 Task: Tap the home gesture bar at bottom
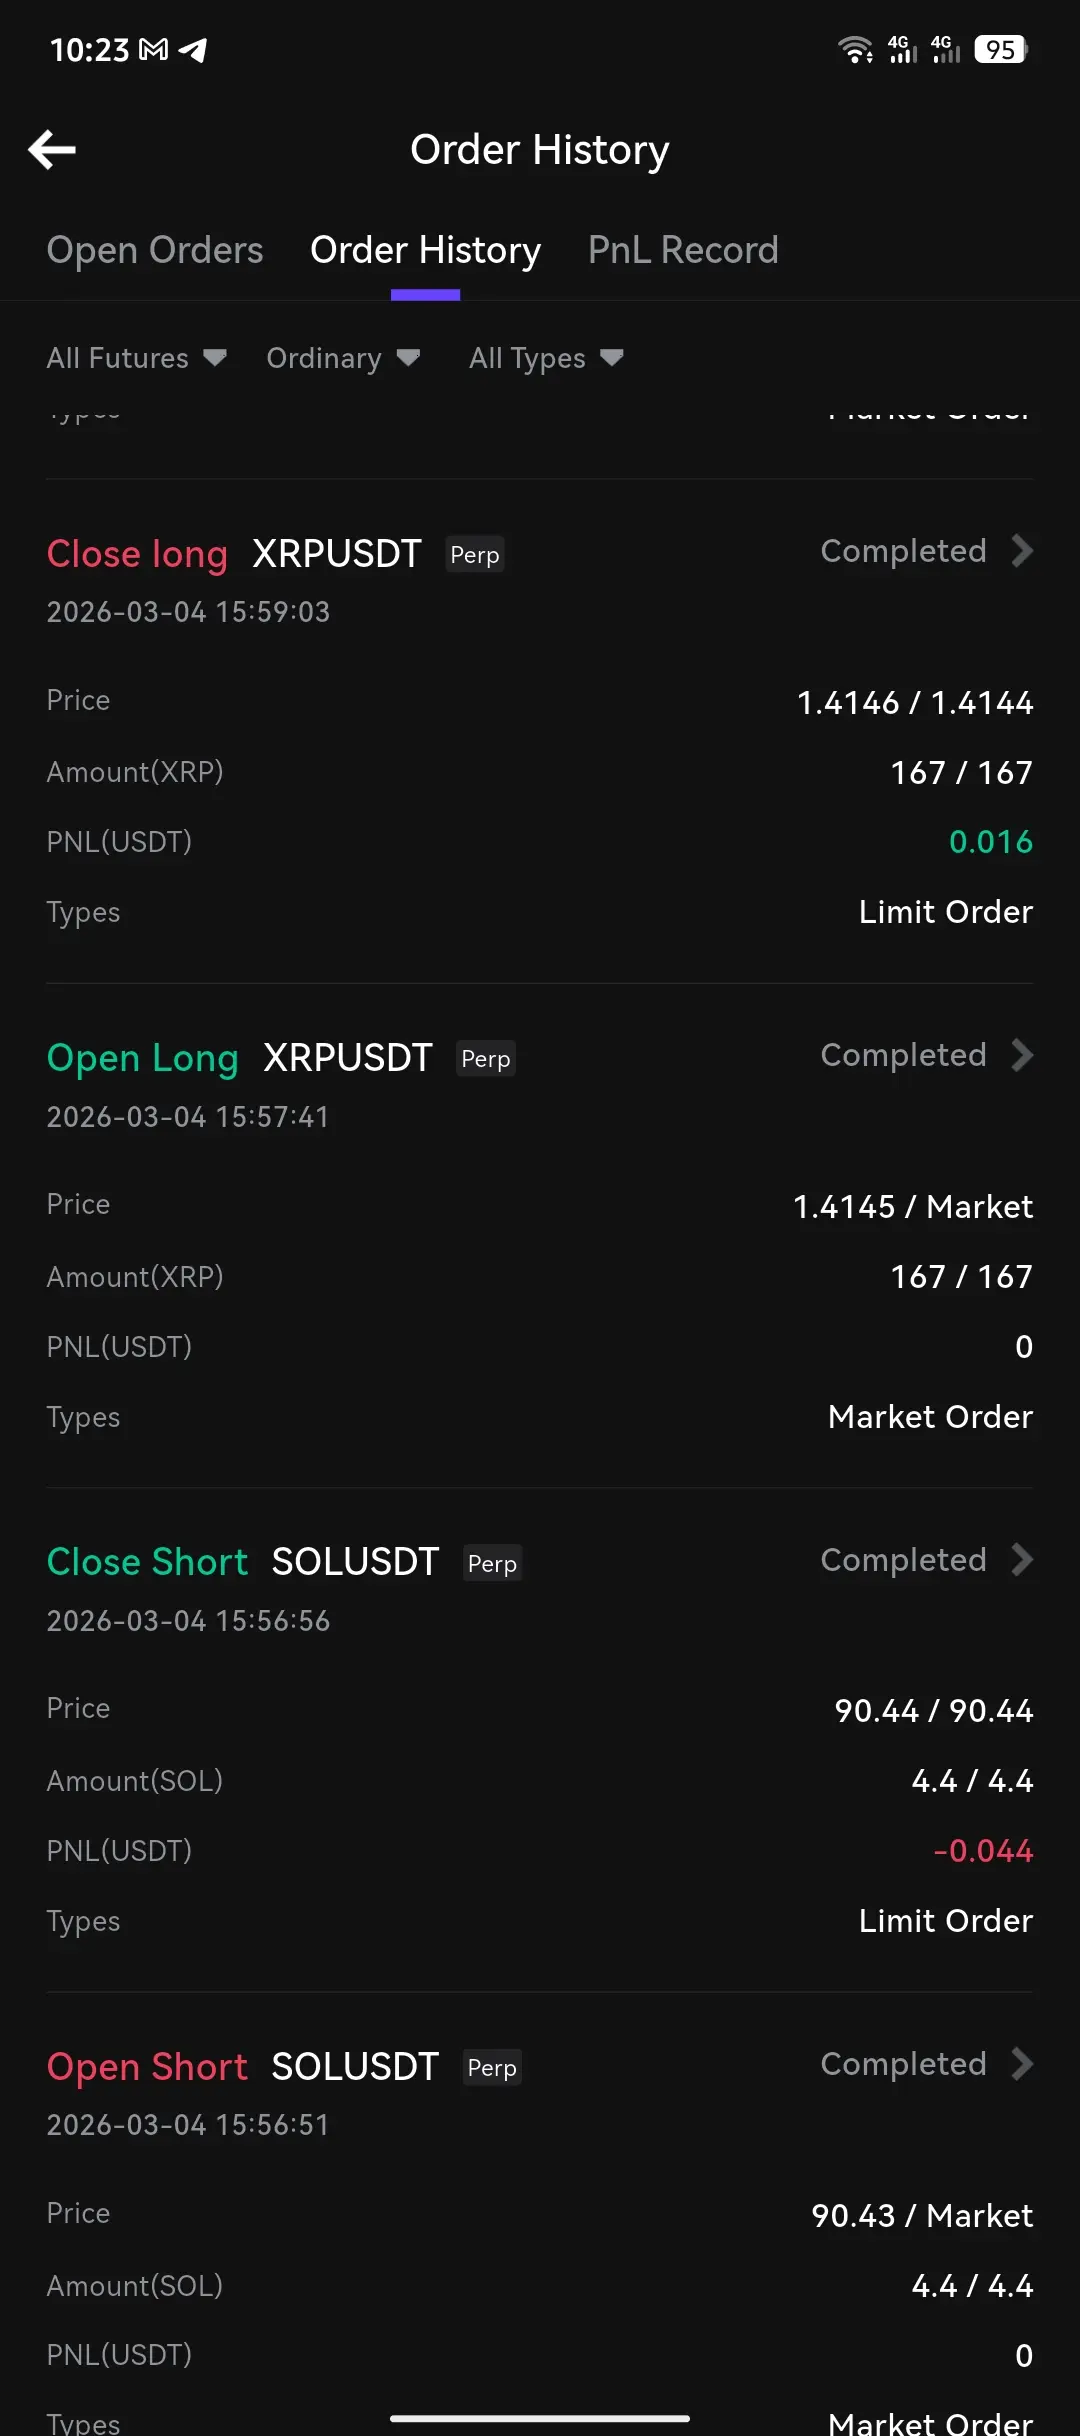tap(540, 2418)
